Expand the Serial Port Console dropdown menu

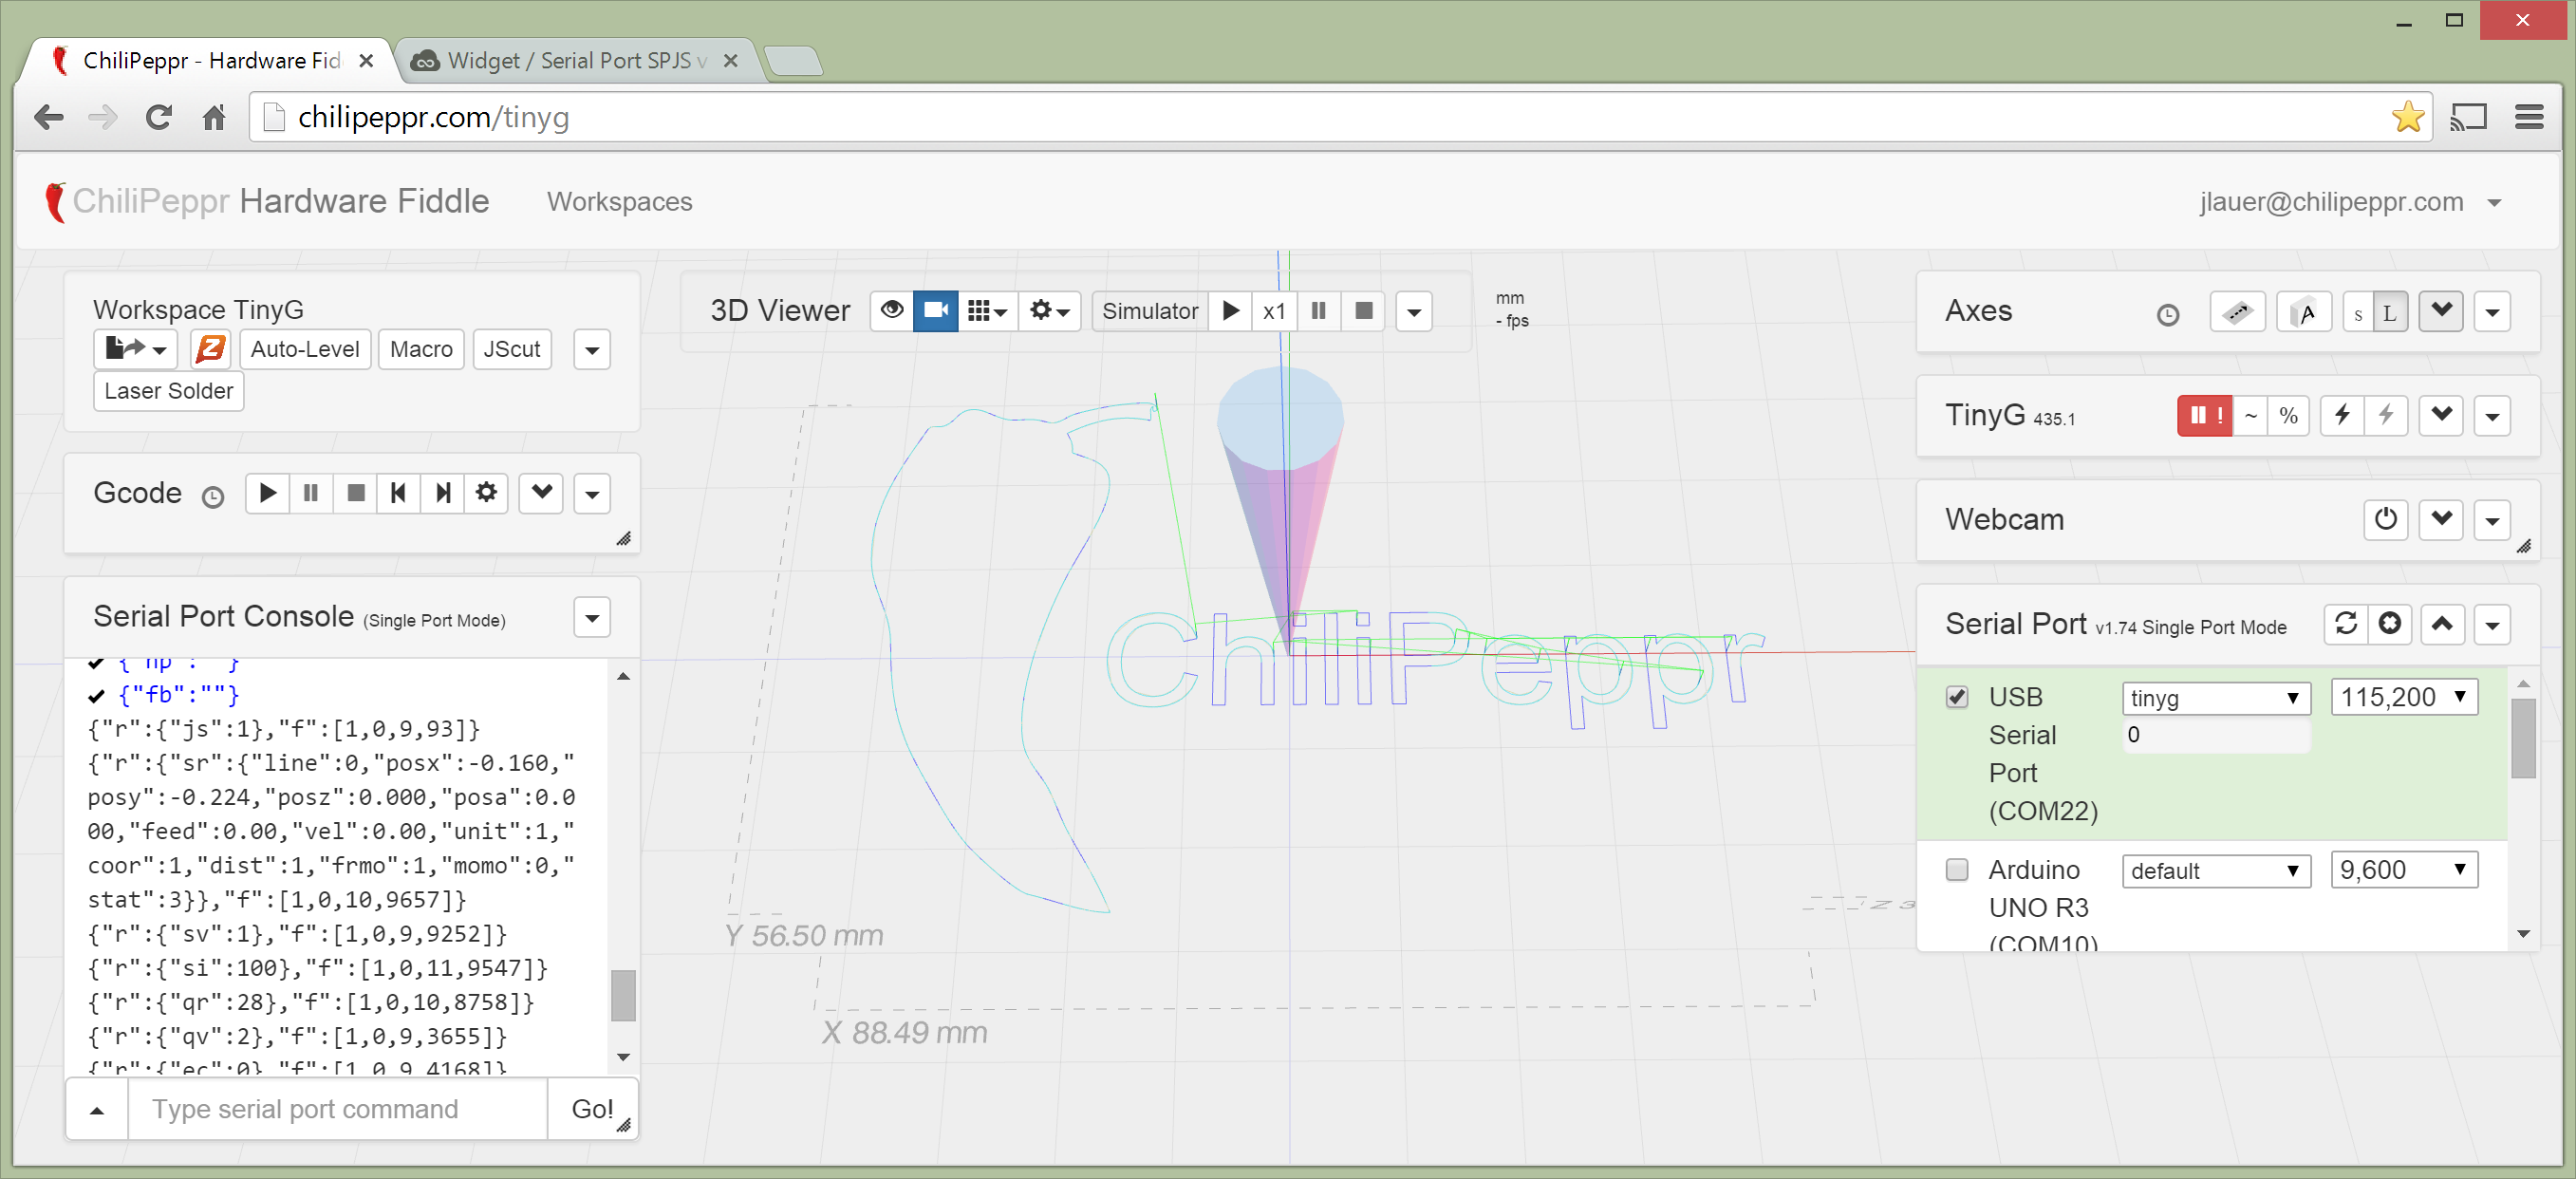click(x=592, y=618)
